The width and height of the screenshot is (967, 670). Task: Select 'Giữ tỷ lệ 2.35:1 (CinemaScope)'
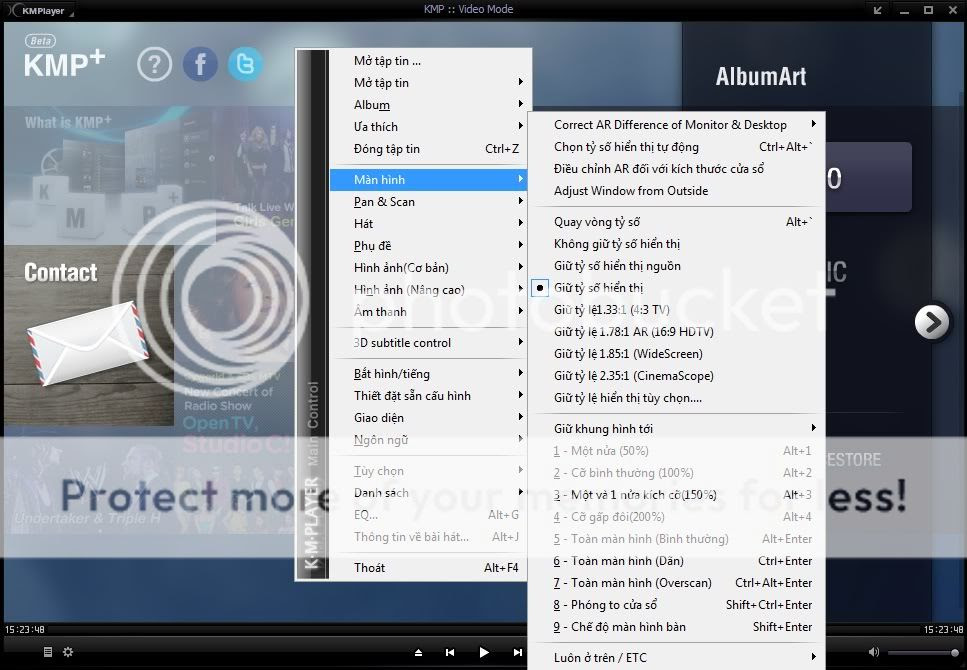(678, 376)
